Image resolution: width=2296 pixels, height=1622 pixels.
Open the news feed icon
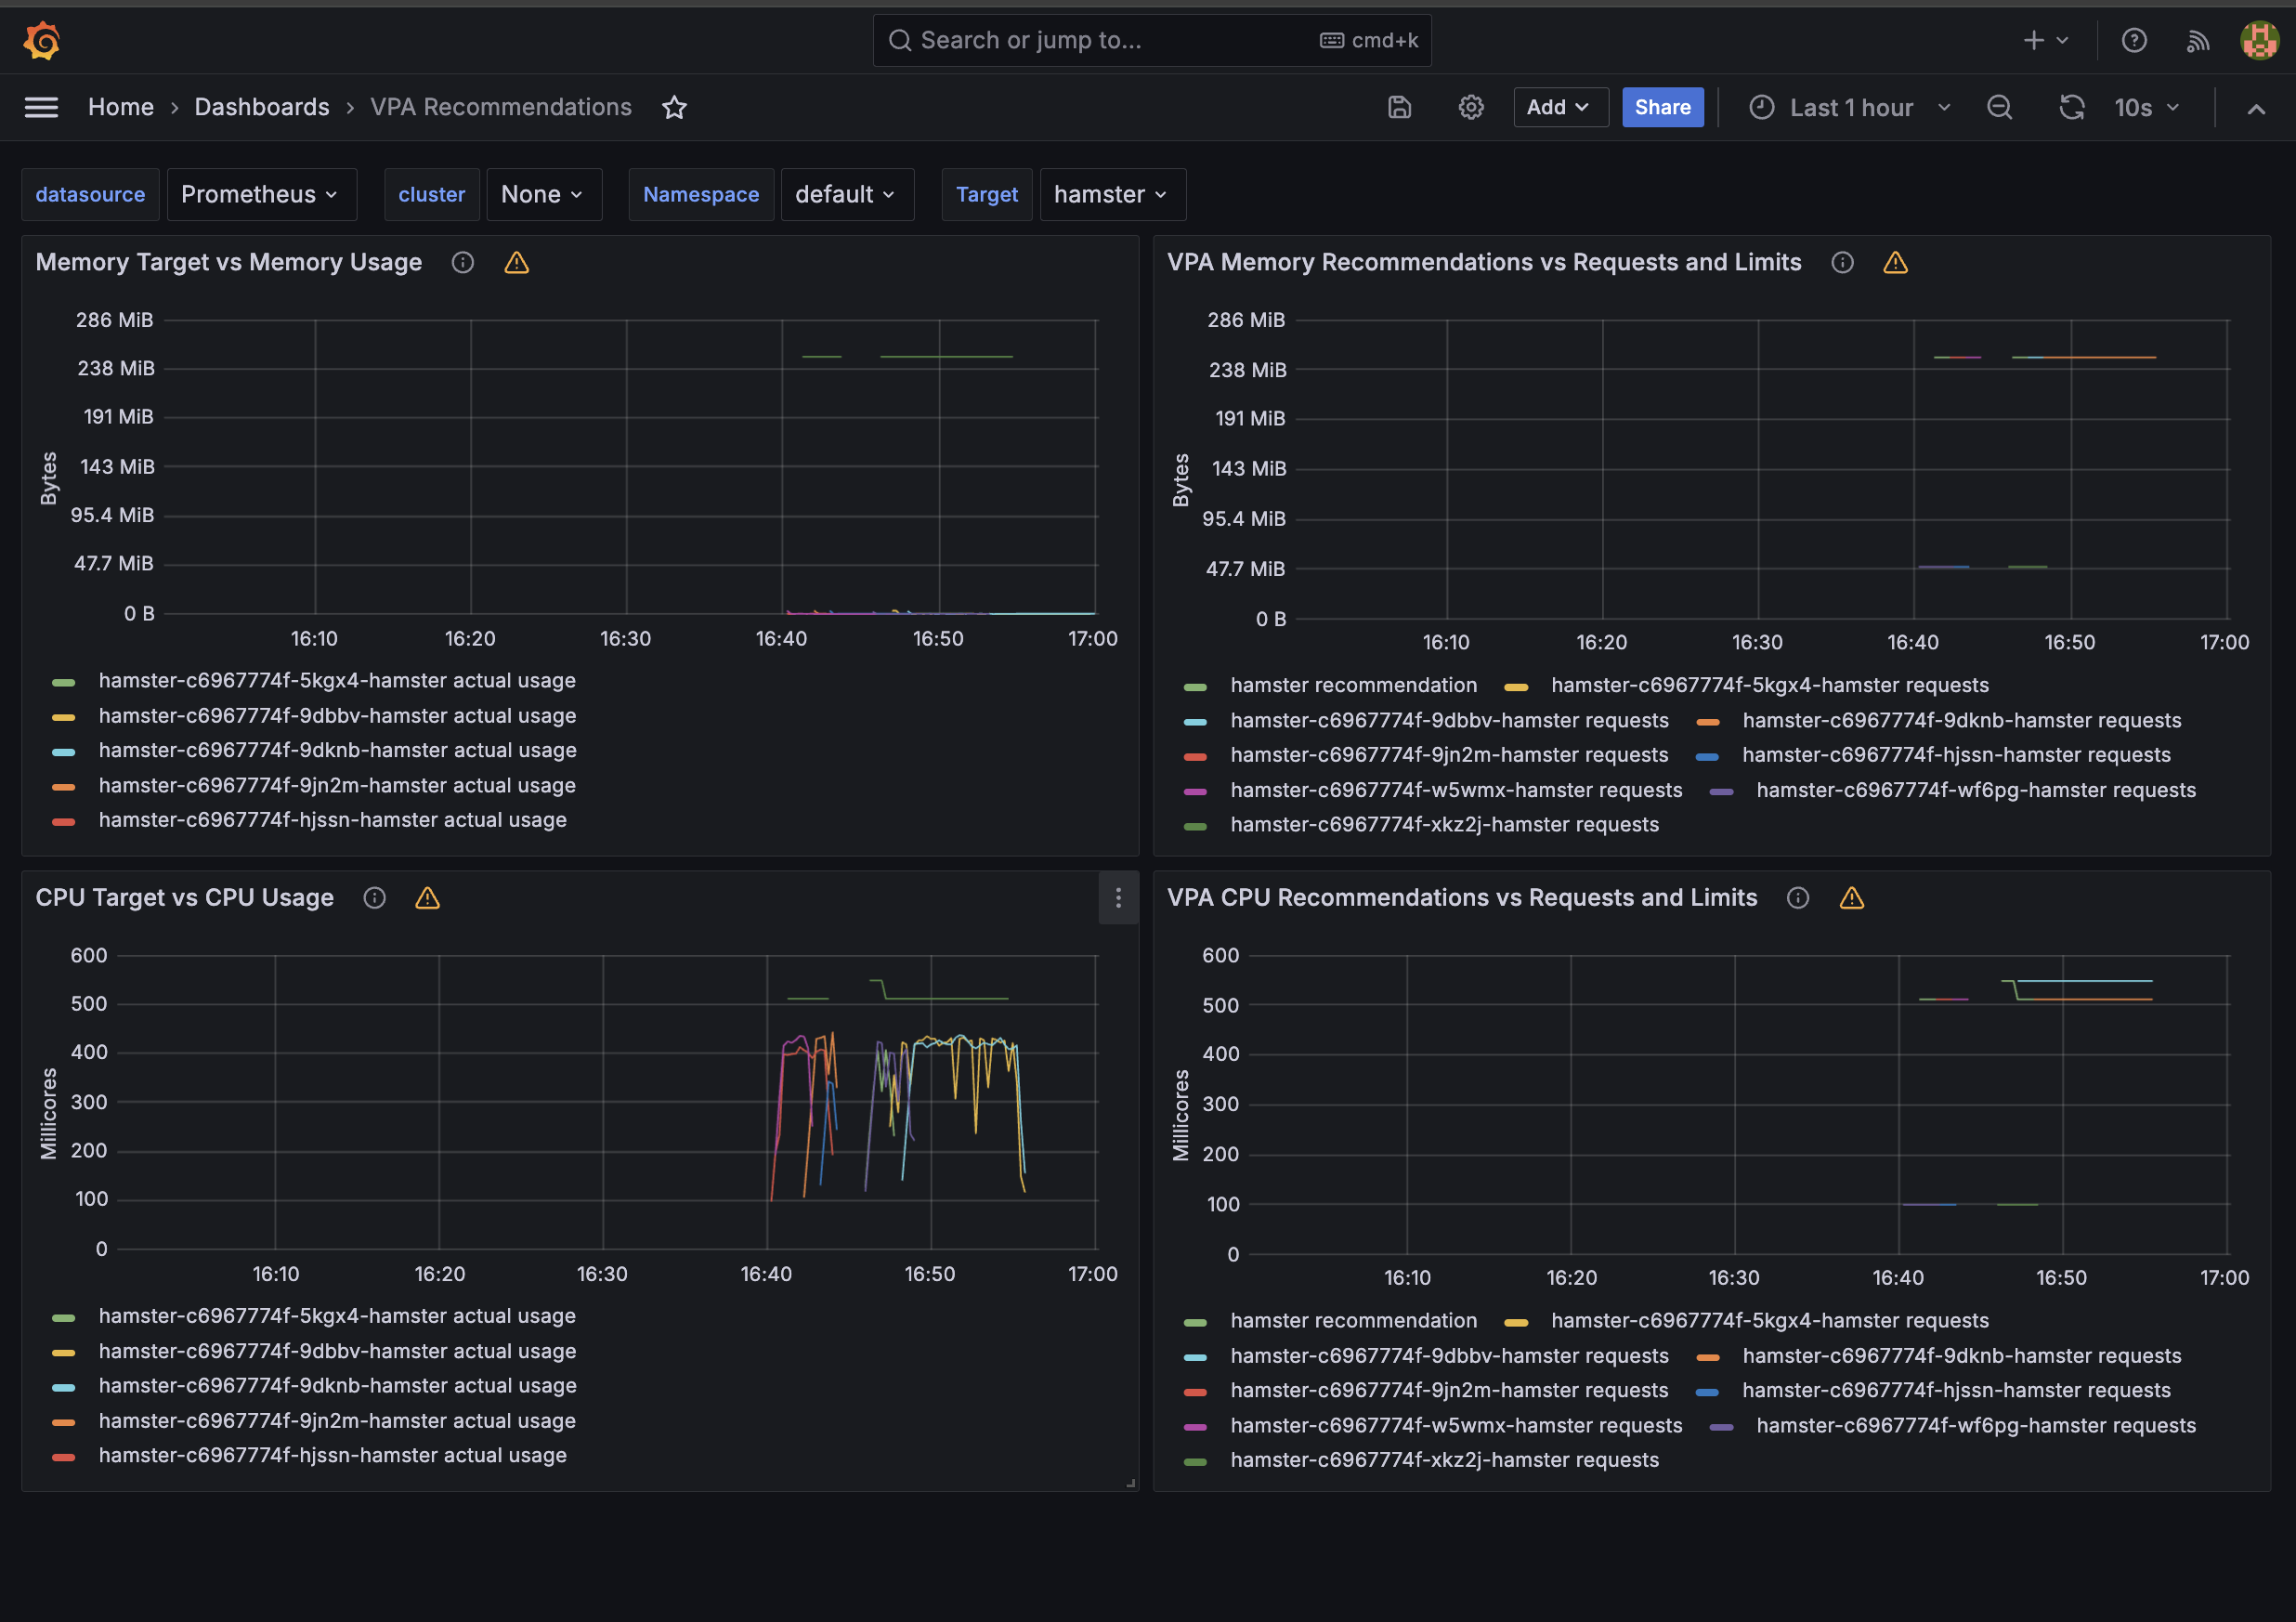(2197, 41)
